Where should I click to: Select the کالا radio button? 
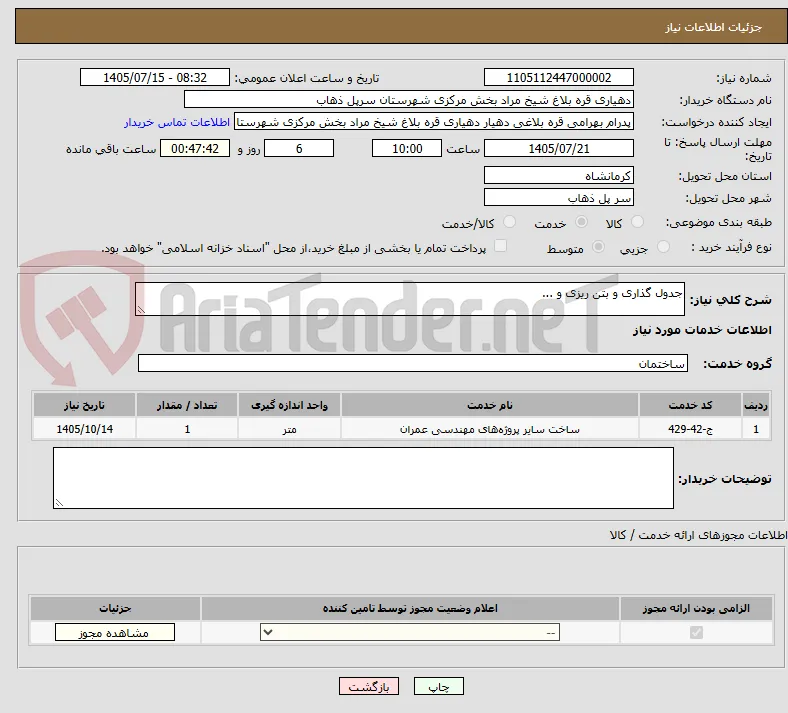(x=637, y=222)
